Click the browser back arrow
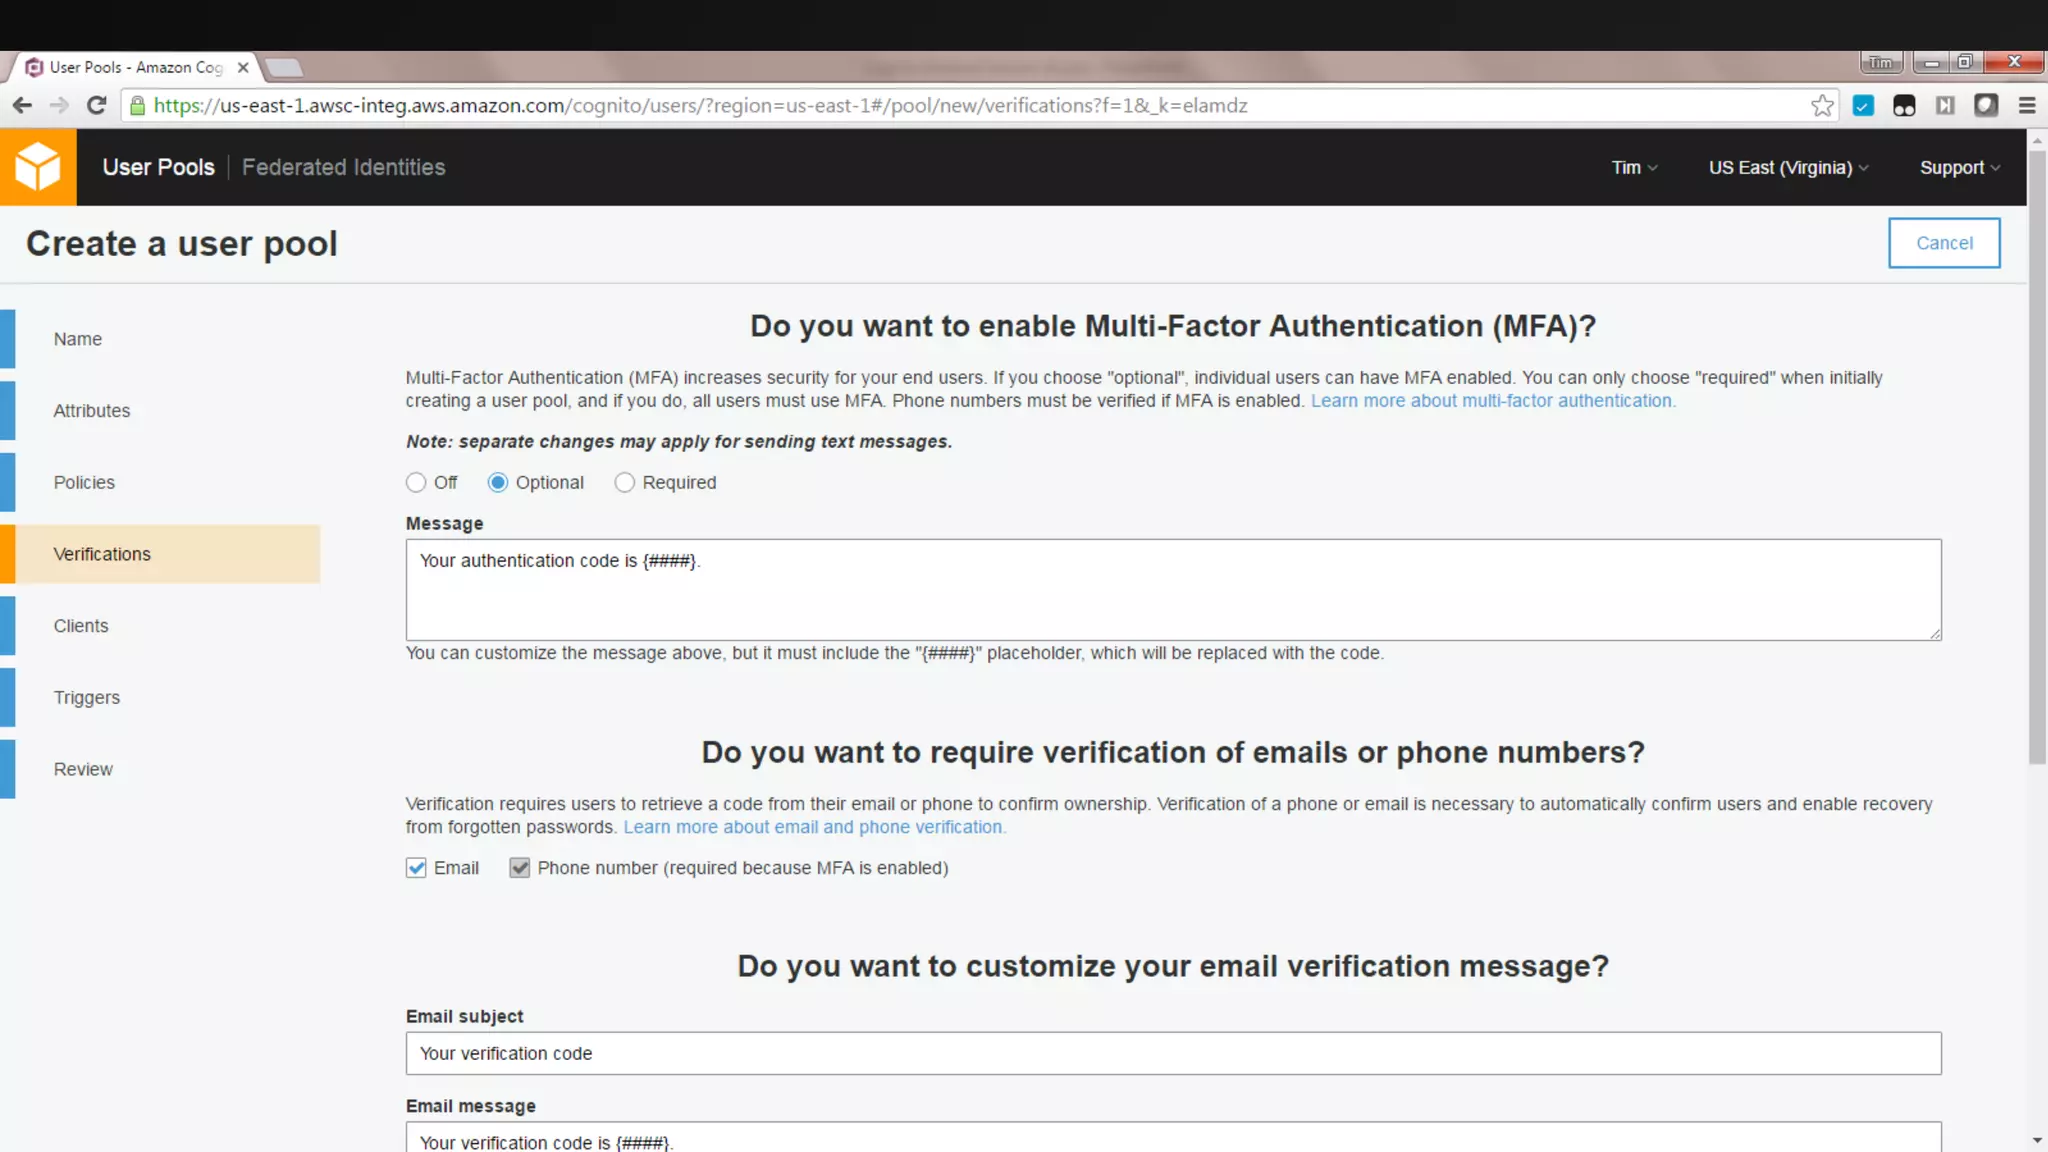 click(x=22, y=106)
